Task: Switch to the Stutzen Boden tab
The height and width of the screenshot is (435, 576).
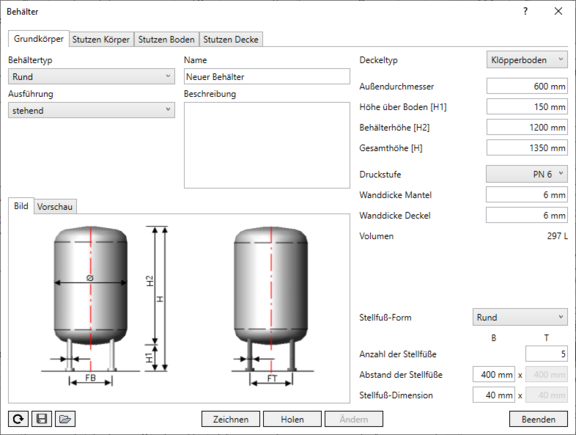Action: 166,39
